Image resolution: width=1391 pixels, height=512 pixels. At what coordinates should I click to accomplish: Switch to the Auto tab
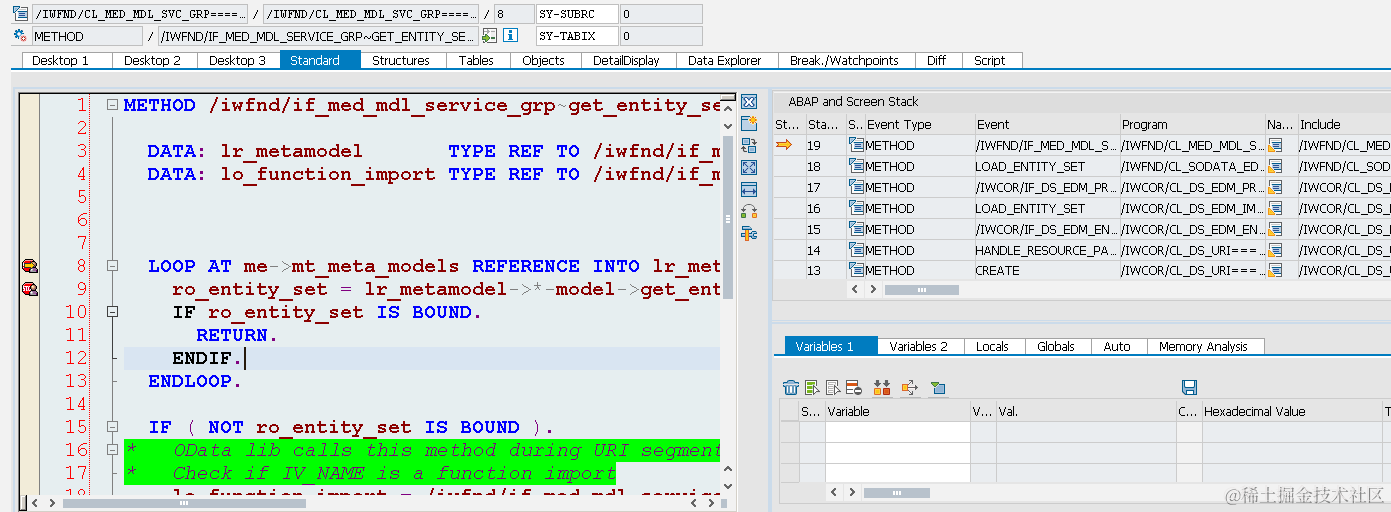1117,346
